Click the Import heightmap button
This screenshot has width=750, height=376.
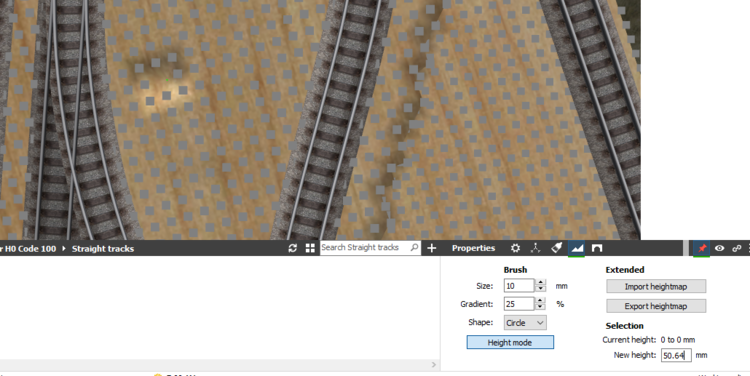tap(656, 287)
